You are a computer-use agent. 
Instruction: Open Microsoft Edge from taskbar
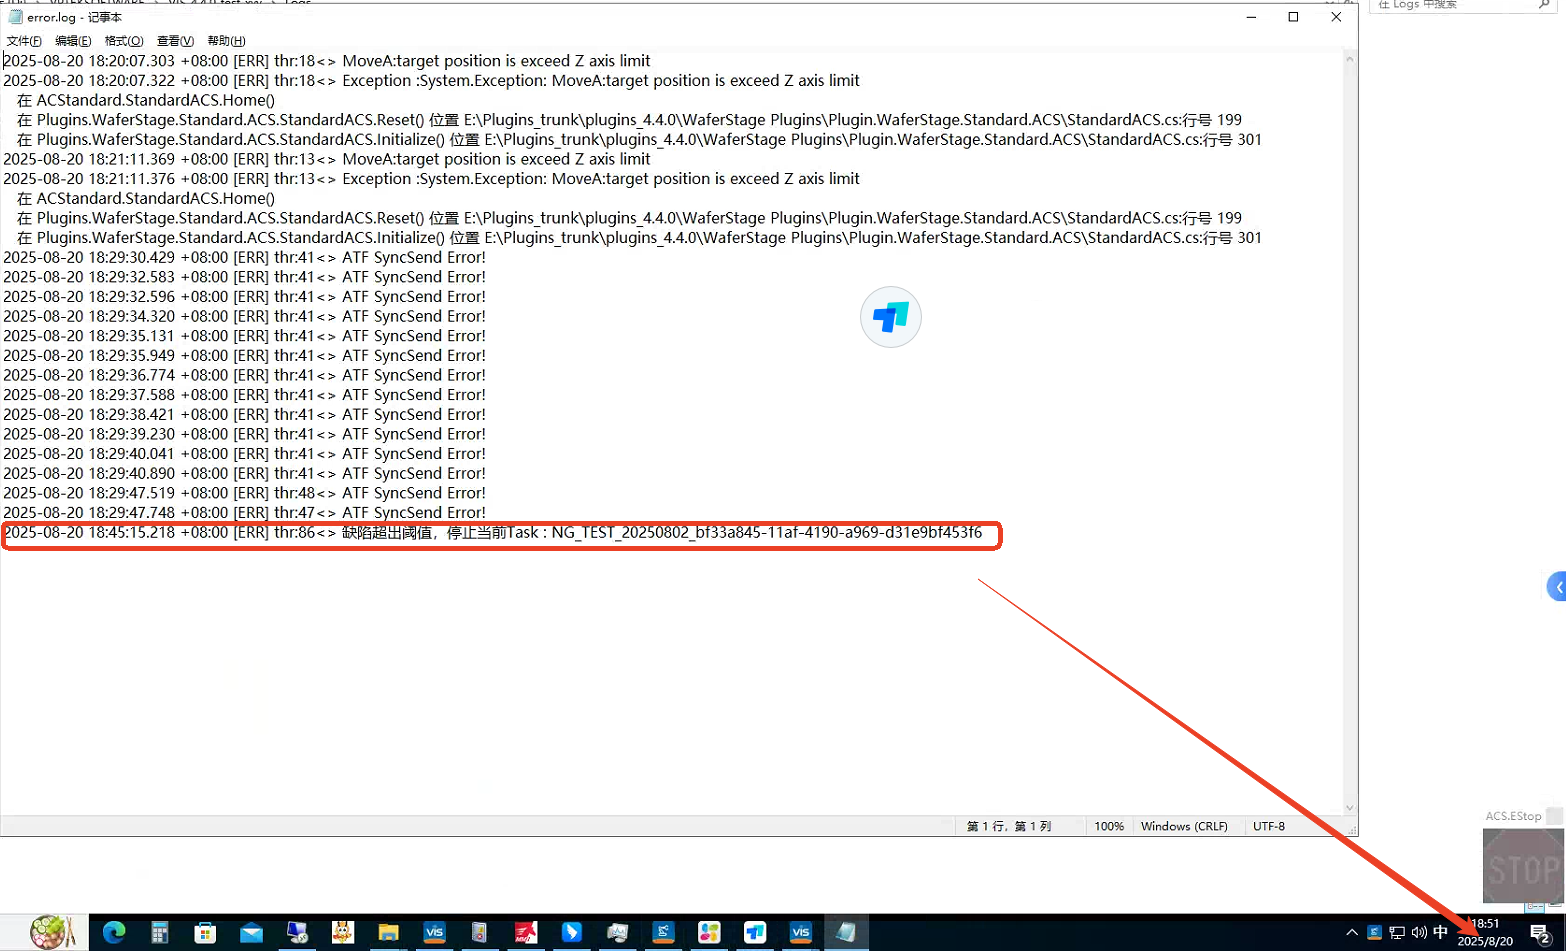click(x=114, y=932)
